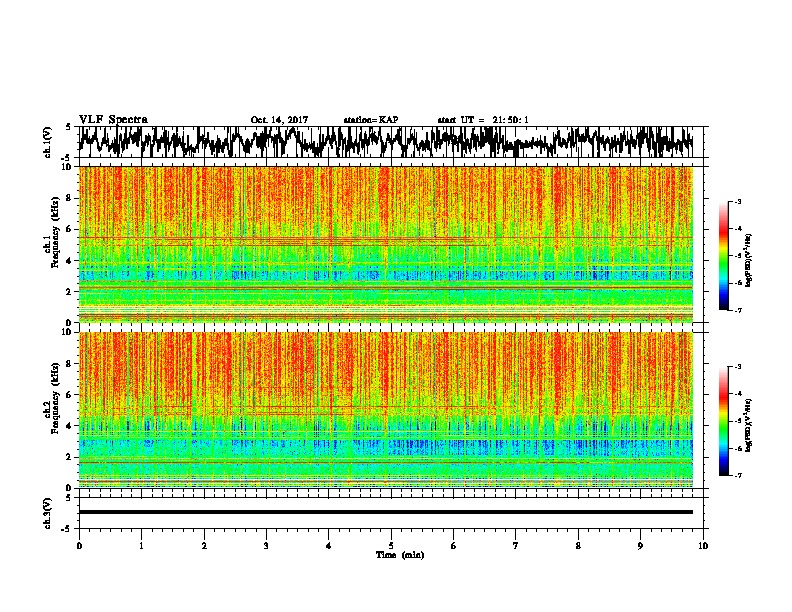Click the ch.1 spectrogram panel

coord(386,244)
